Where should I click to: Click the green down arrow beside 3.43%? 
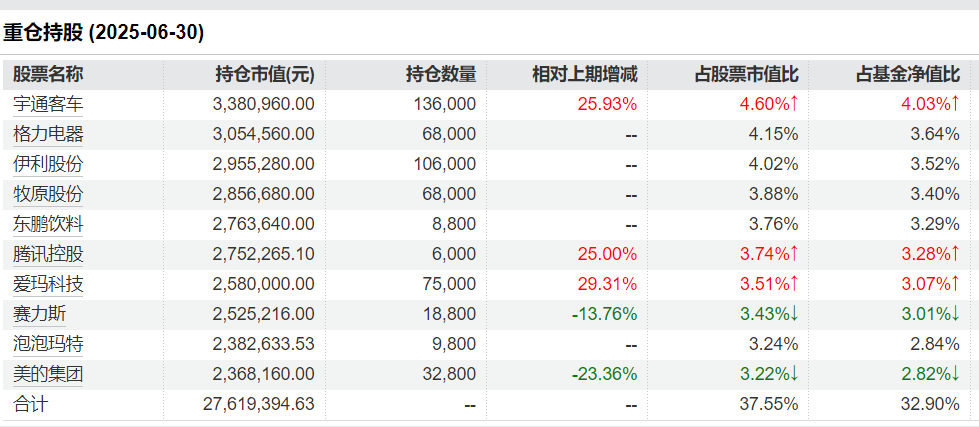coord(794,313)
